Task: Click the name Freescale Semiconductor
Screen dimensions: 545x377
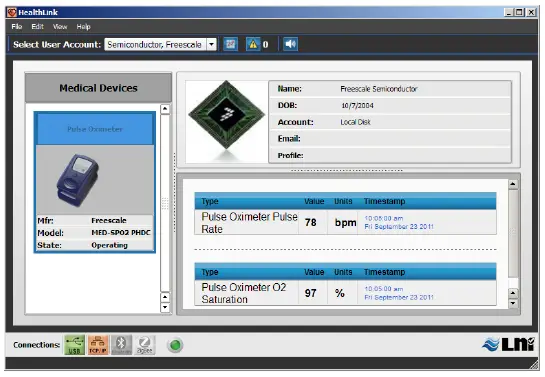Action: (x=379, y=89)
